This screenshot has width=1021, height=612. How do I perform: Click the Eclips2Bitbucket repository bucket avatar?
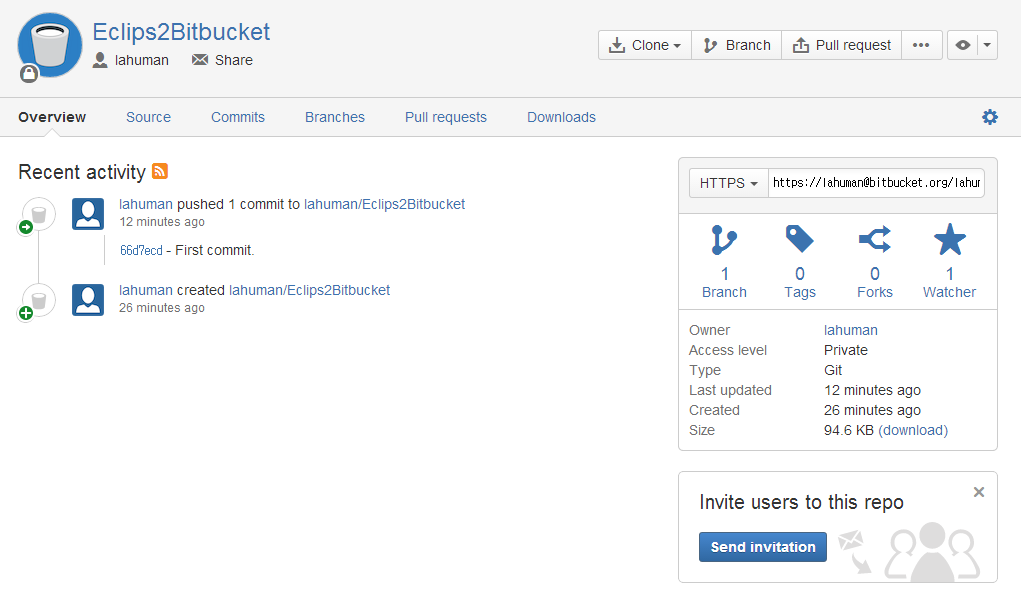(x=50, y=45)
